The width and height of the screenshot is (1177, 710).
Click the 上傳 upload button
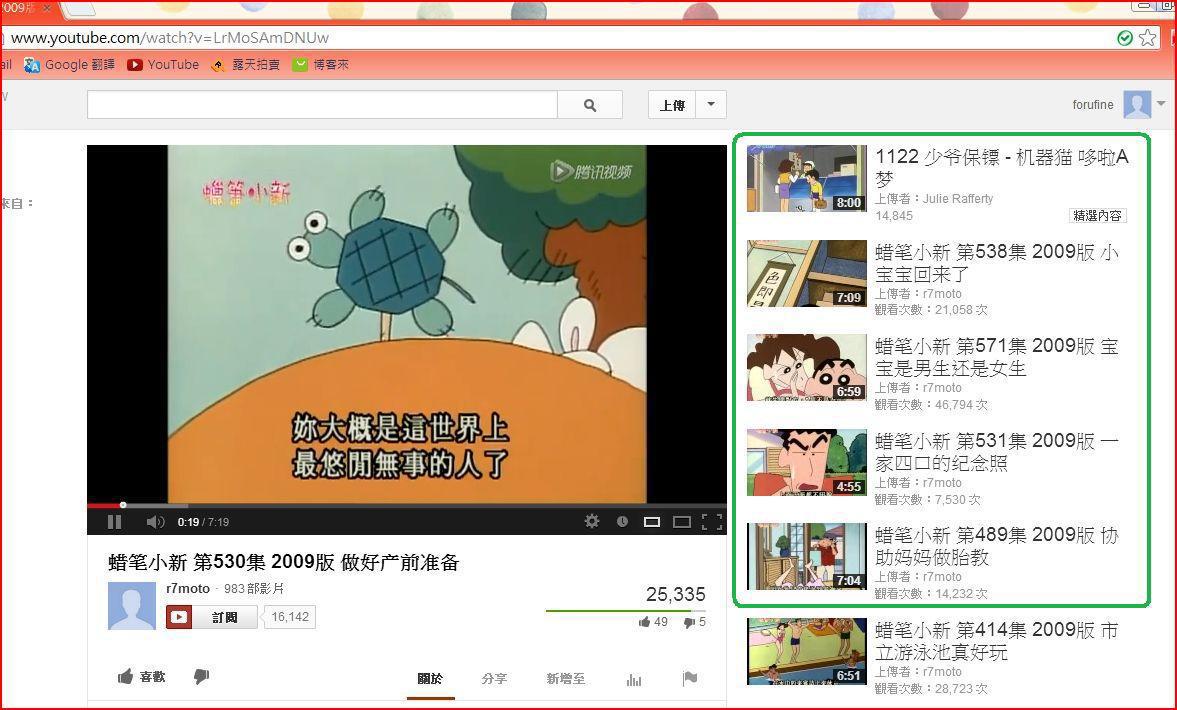tap(672, 105)
